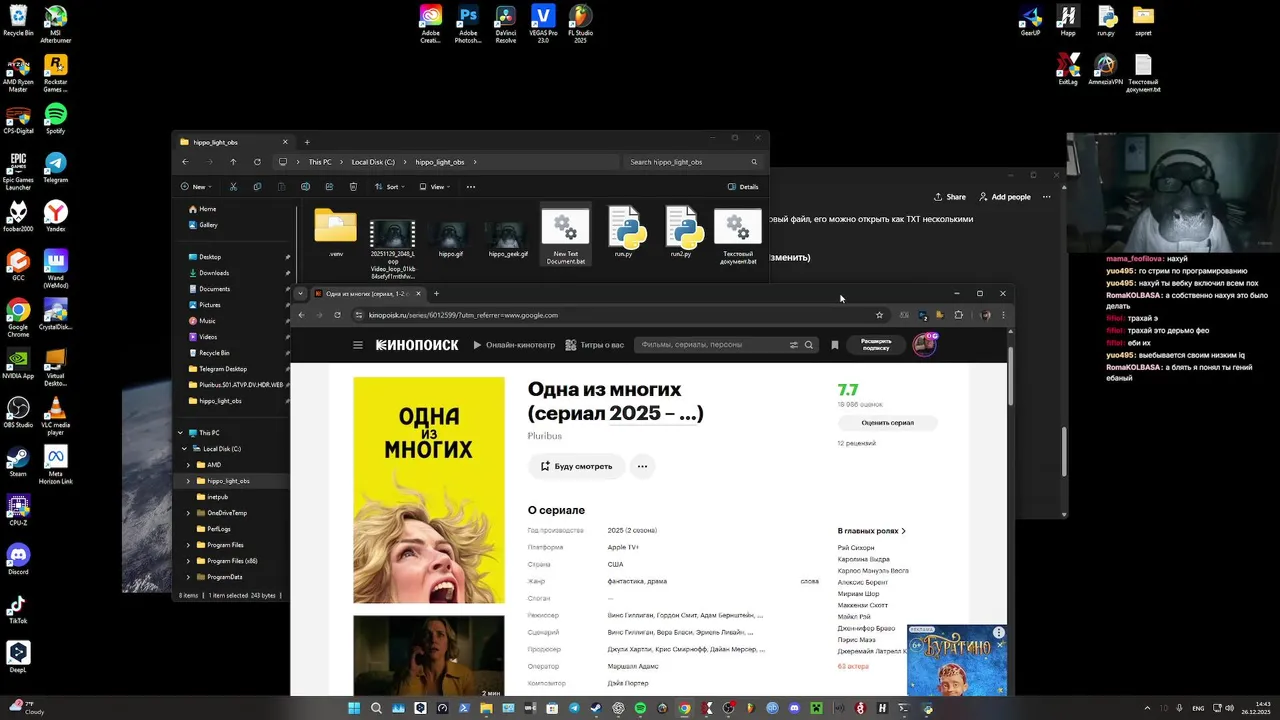Open Титры о вас section
Image resolution: width=1280 pixels, height=720 pixels.
click(x=595, y=345)
